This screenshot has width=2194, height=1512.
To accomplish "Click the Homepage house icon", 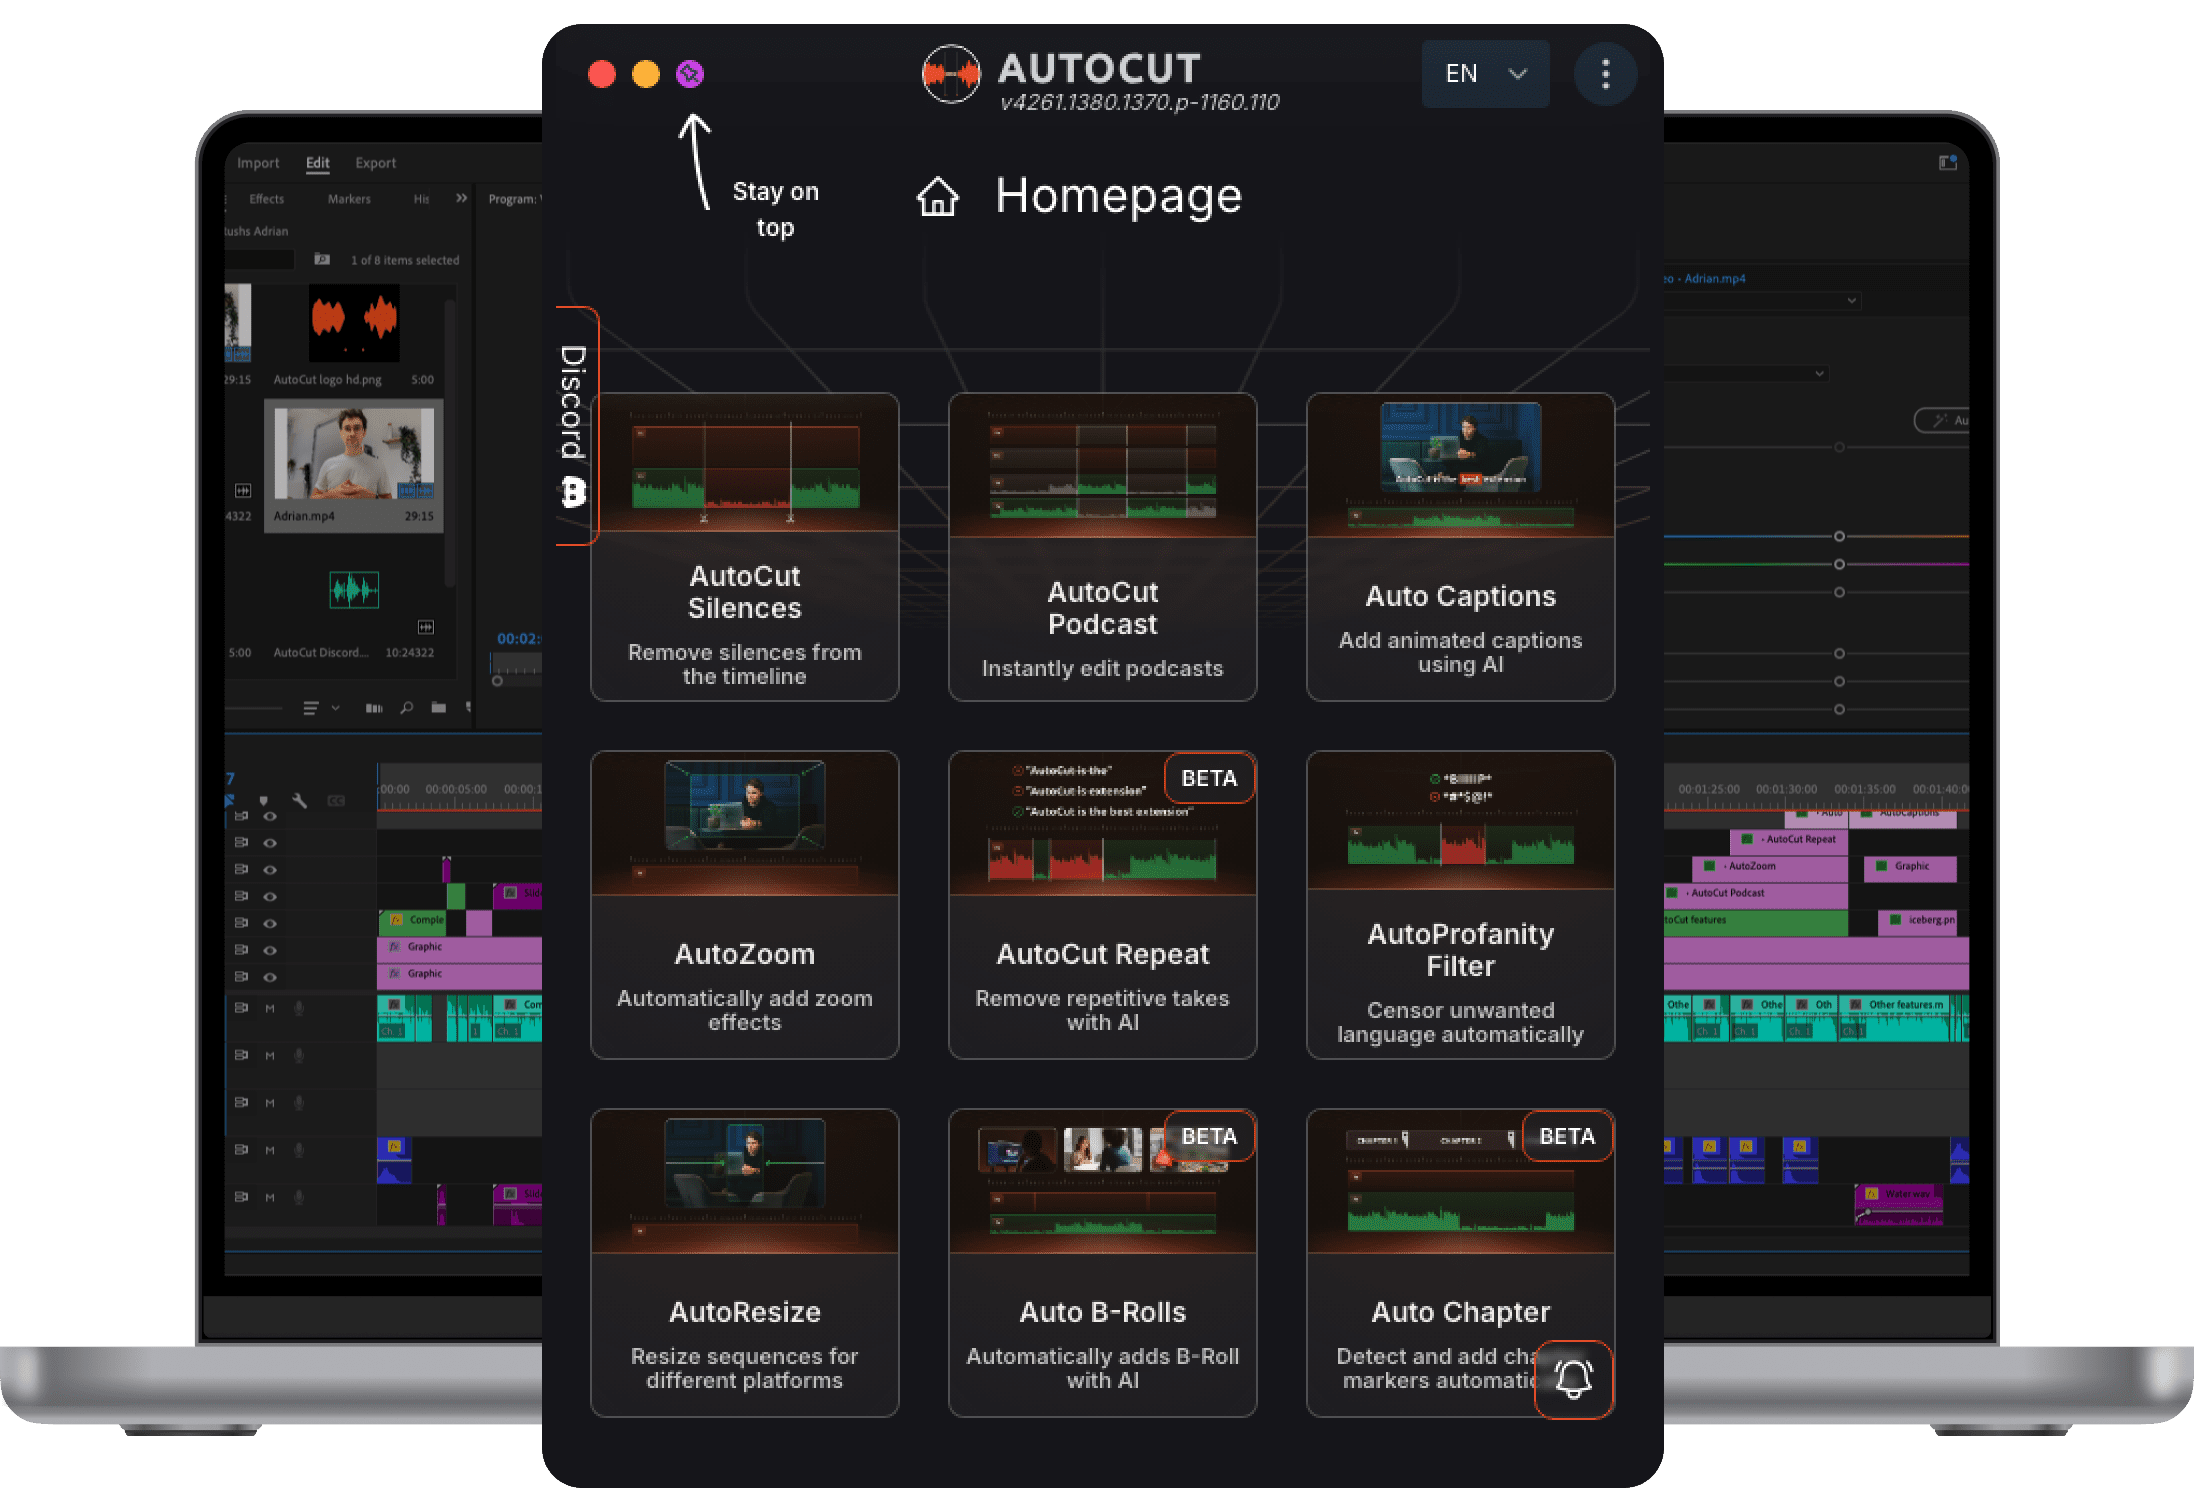I will click(x=937, y=197).
